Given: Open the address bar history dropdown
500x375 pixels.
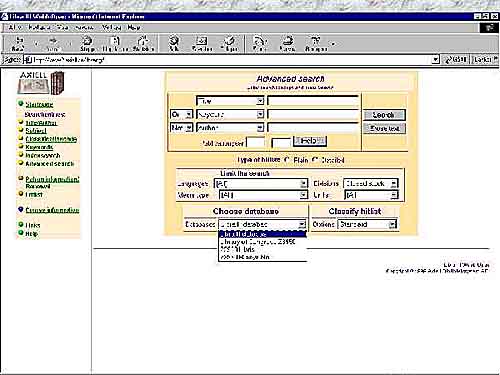Looking at the screenshot, I should point(435,60).
